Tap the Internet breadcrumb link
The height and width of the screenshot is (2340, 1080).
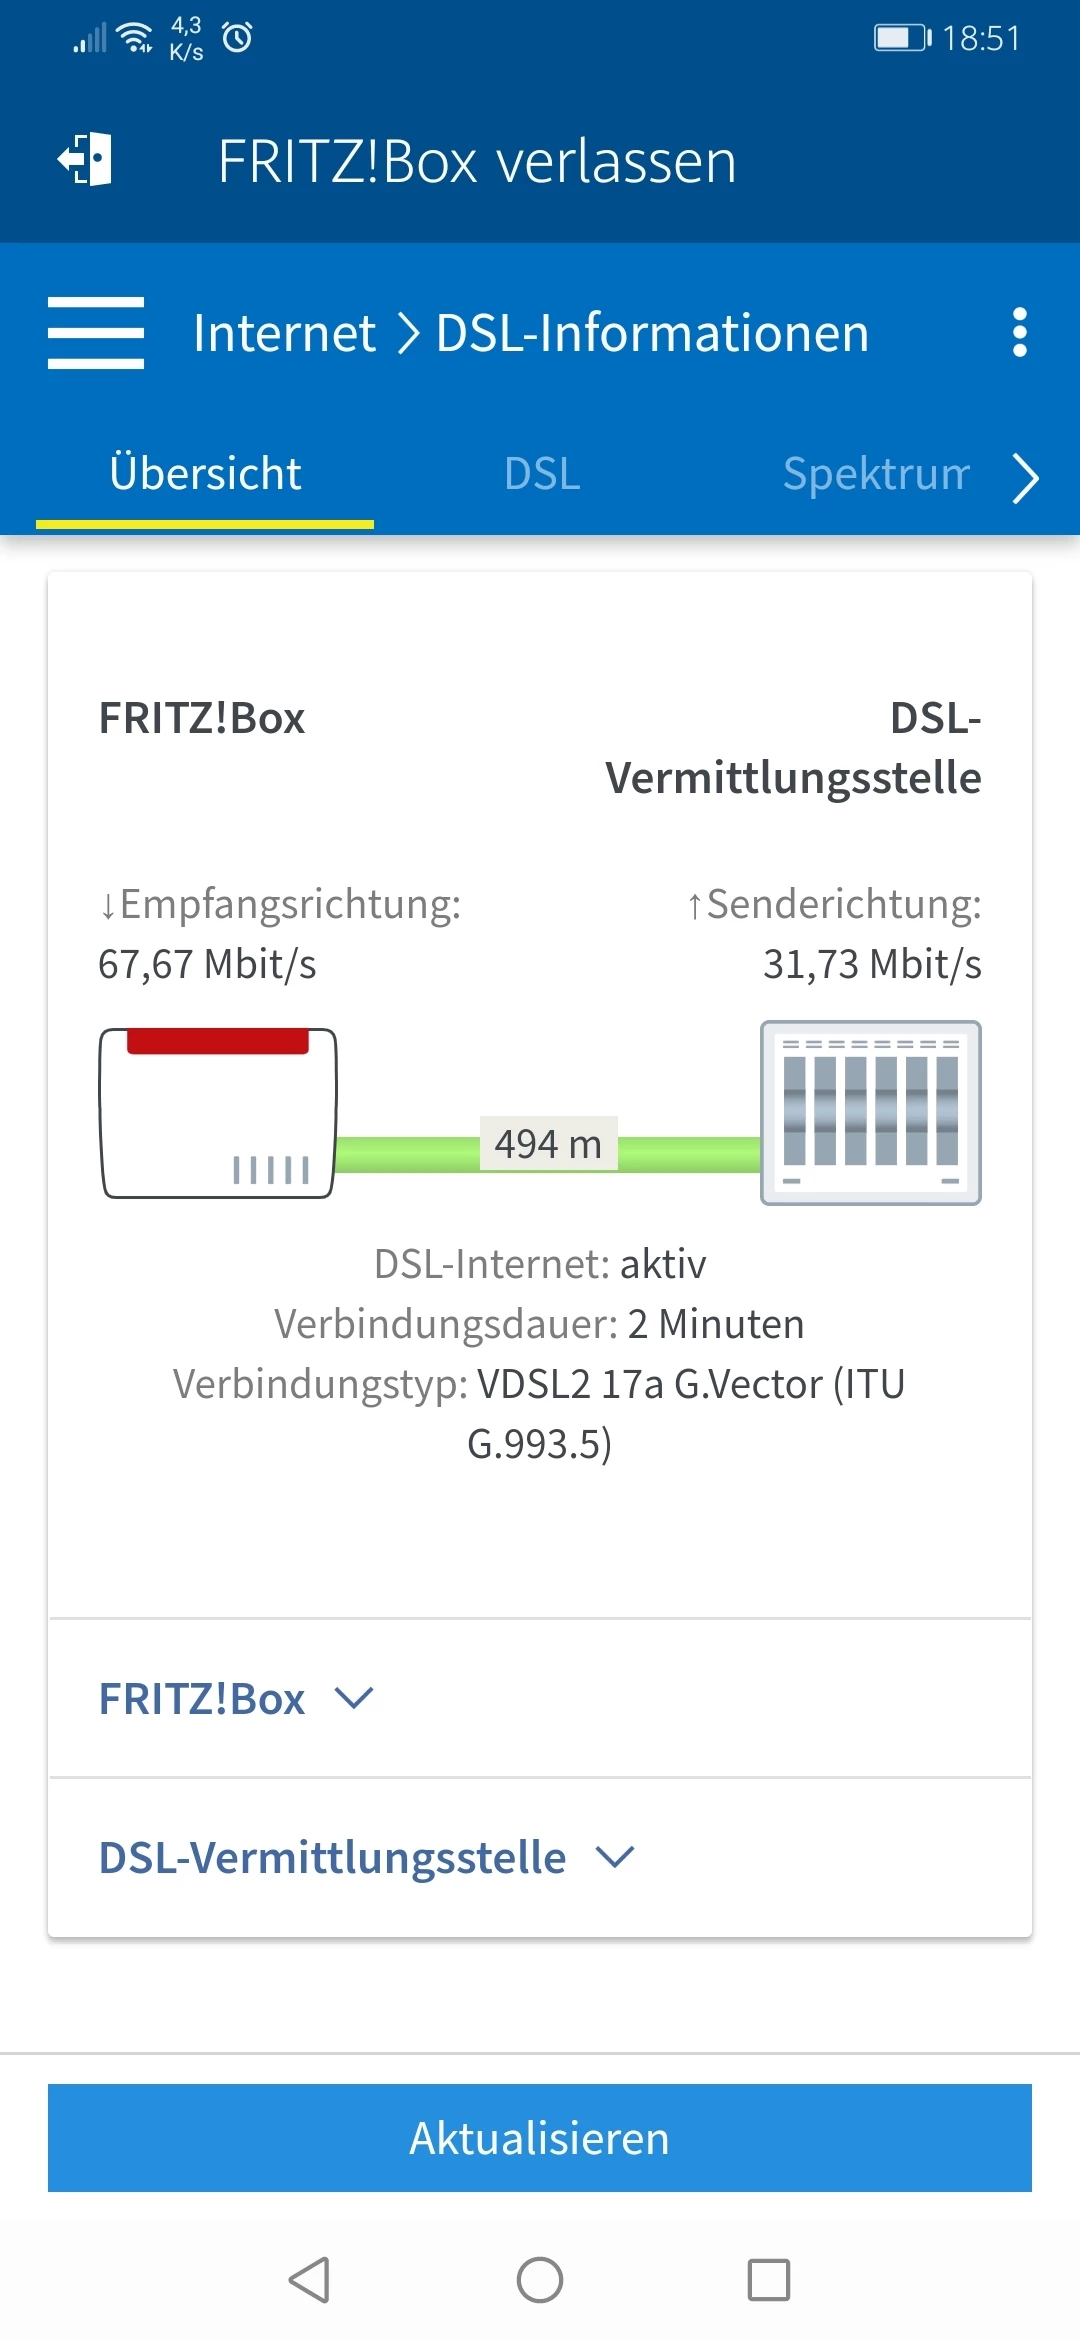point(284,333)
